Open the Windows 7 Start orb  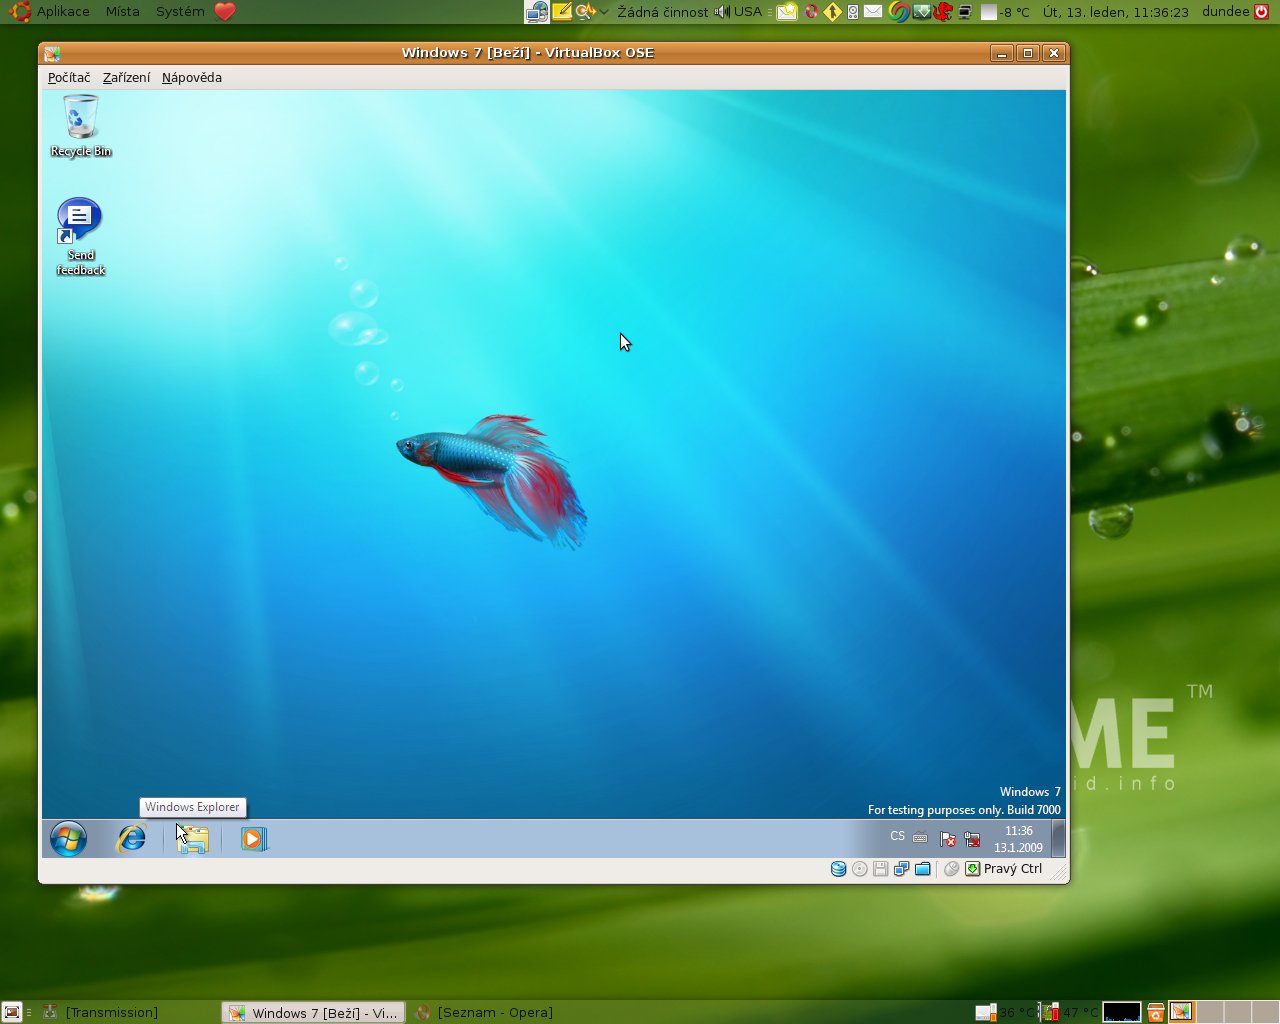[68, 839]
